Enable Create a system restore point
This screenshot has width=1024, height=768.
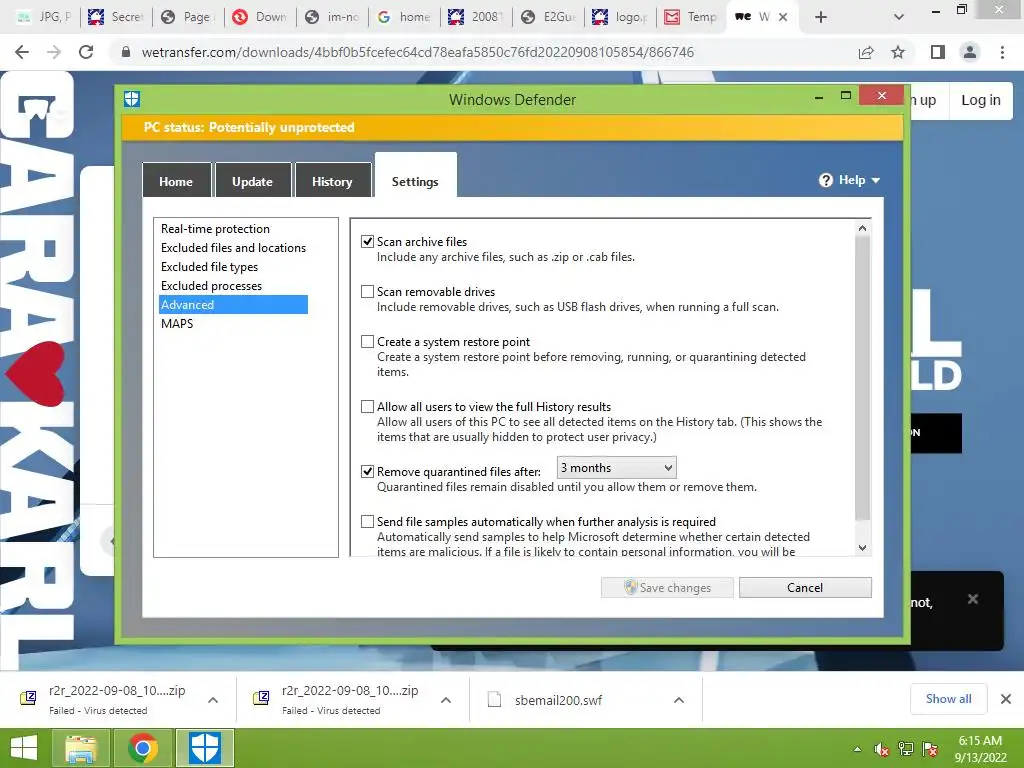(x=368, y=342)
